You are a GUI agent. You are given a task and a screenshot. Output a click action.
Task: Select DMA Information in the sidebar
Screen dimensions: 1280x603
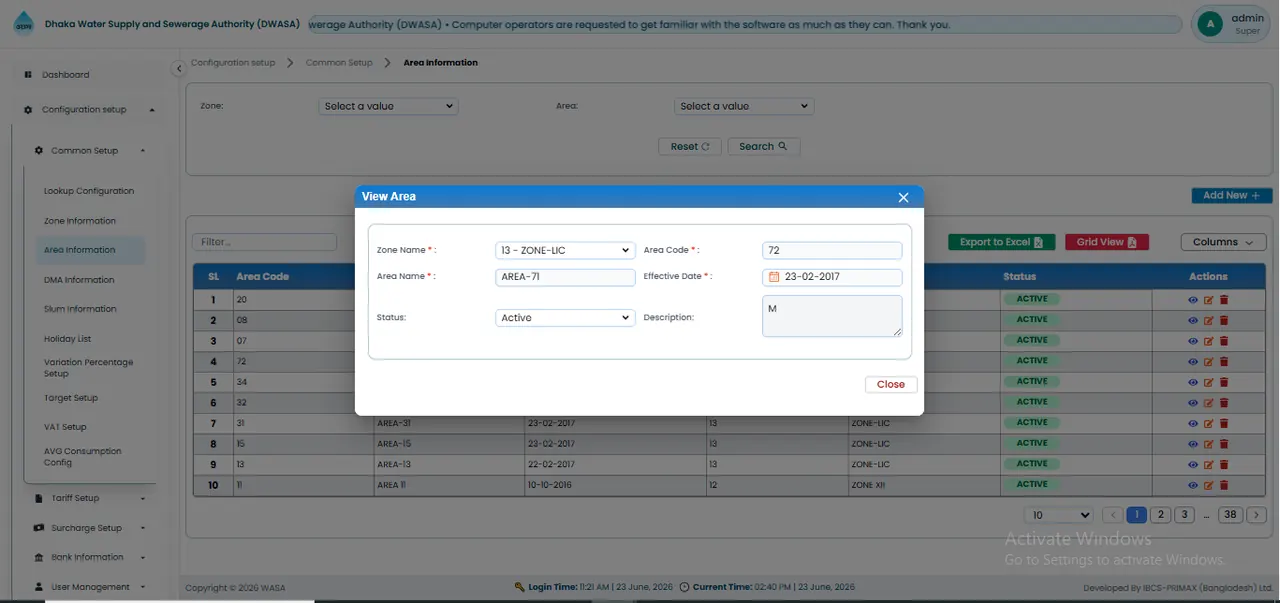click(79, 280)
